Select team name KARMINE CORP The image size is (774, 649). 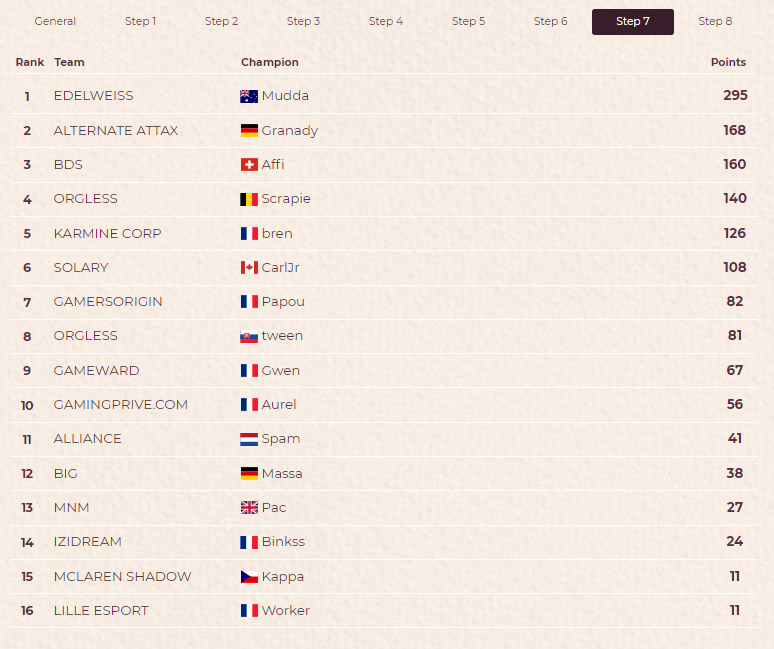[107, 233]
